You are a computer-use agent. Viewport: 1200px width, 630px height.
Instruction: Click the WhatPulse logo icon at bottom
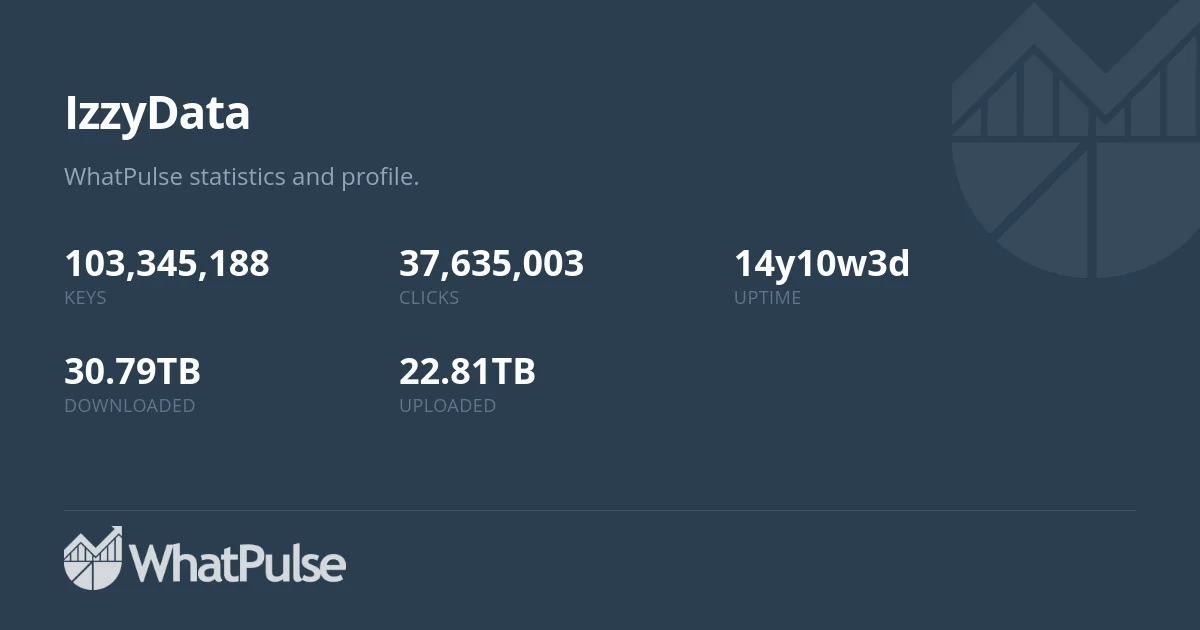pos(93,558)
